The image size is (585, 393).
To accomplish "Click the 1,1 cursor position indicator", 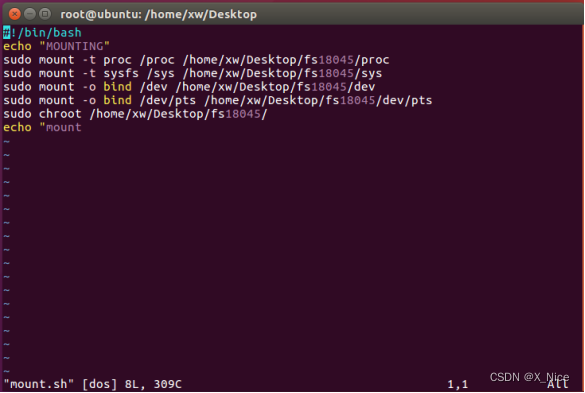I will pyautogui.click(x=457, y=384).
